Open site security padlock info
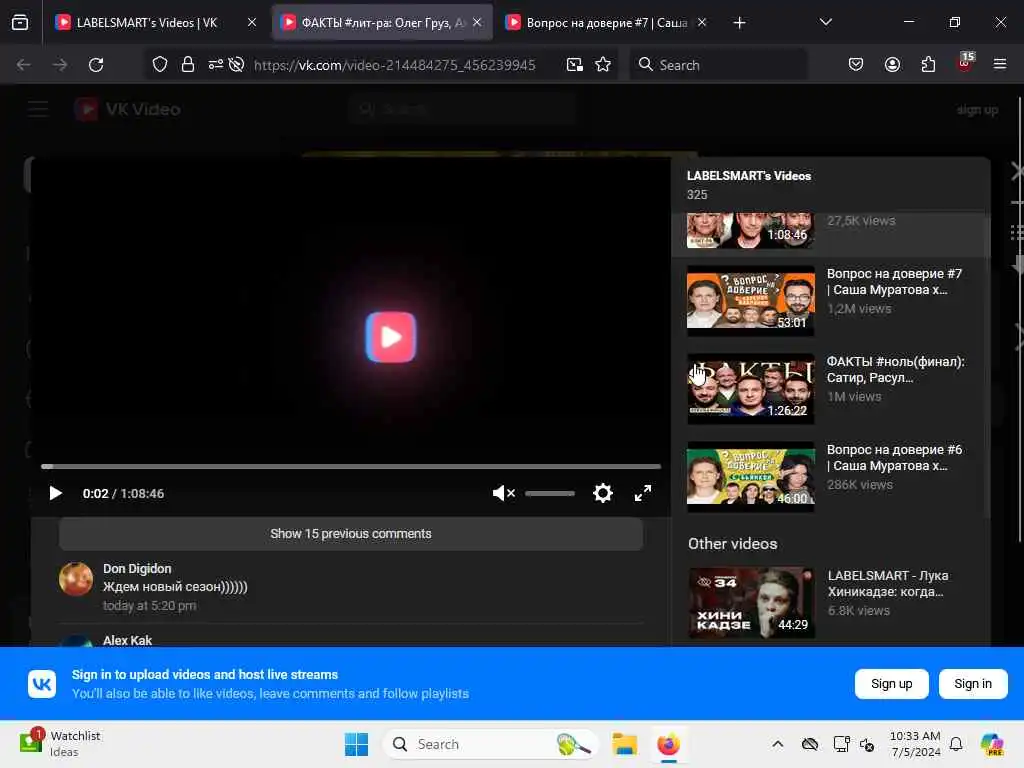This screenshot has width=1024, height=768. click(x=188, y=65)
